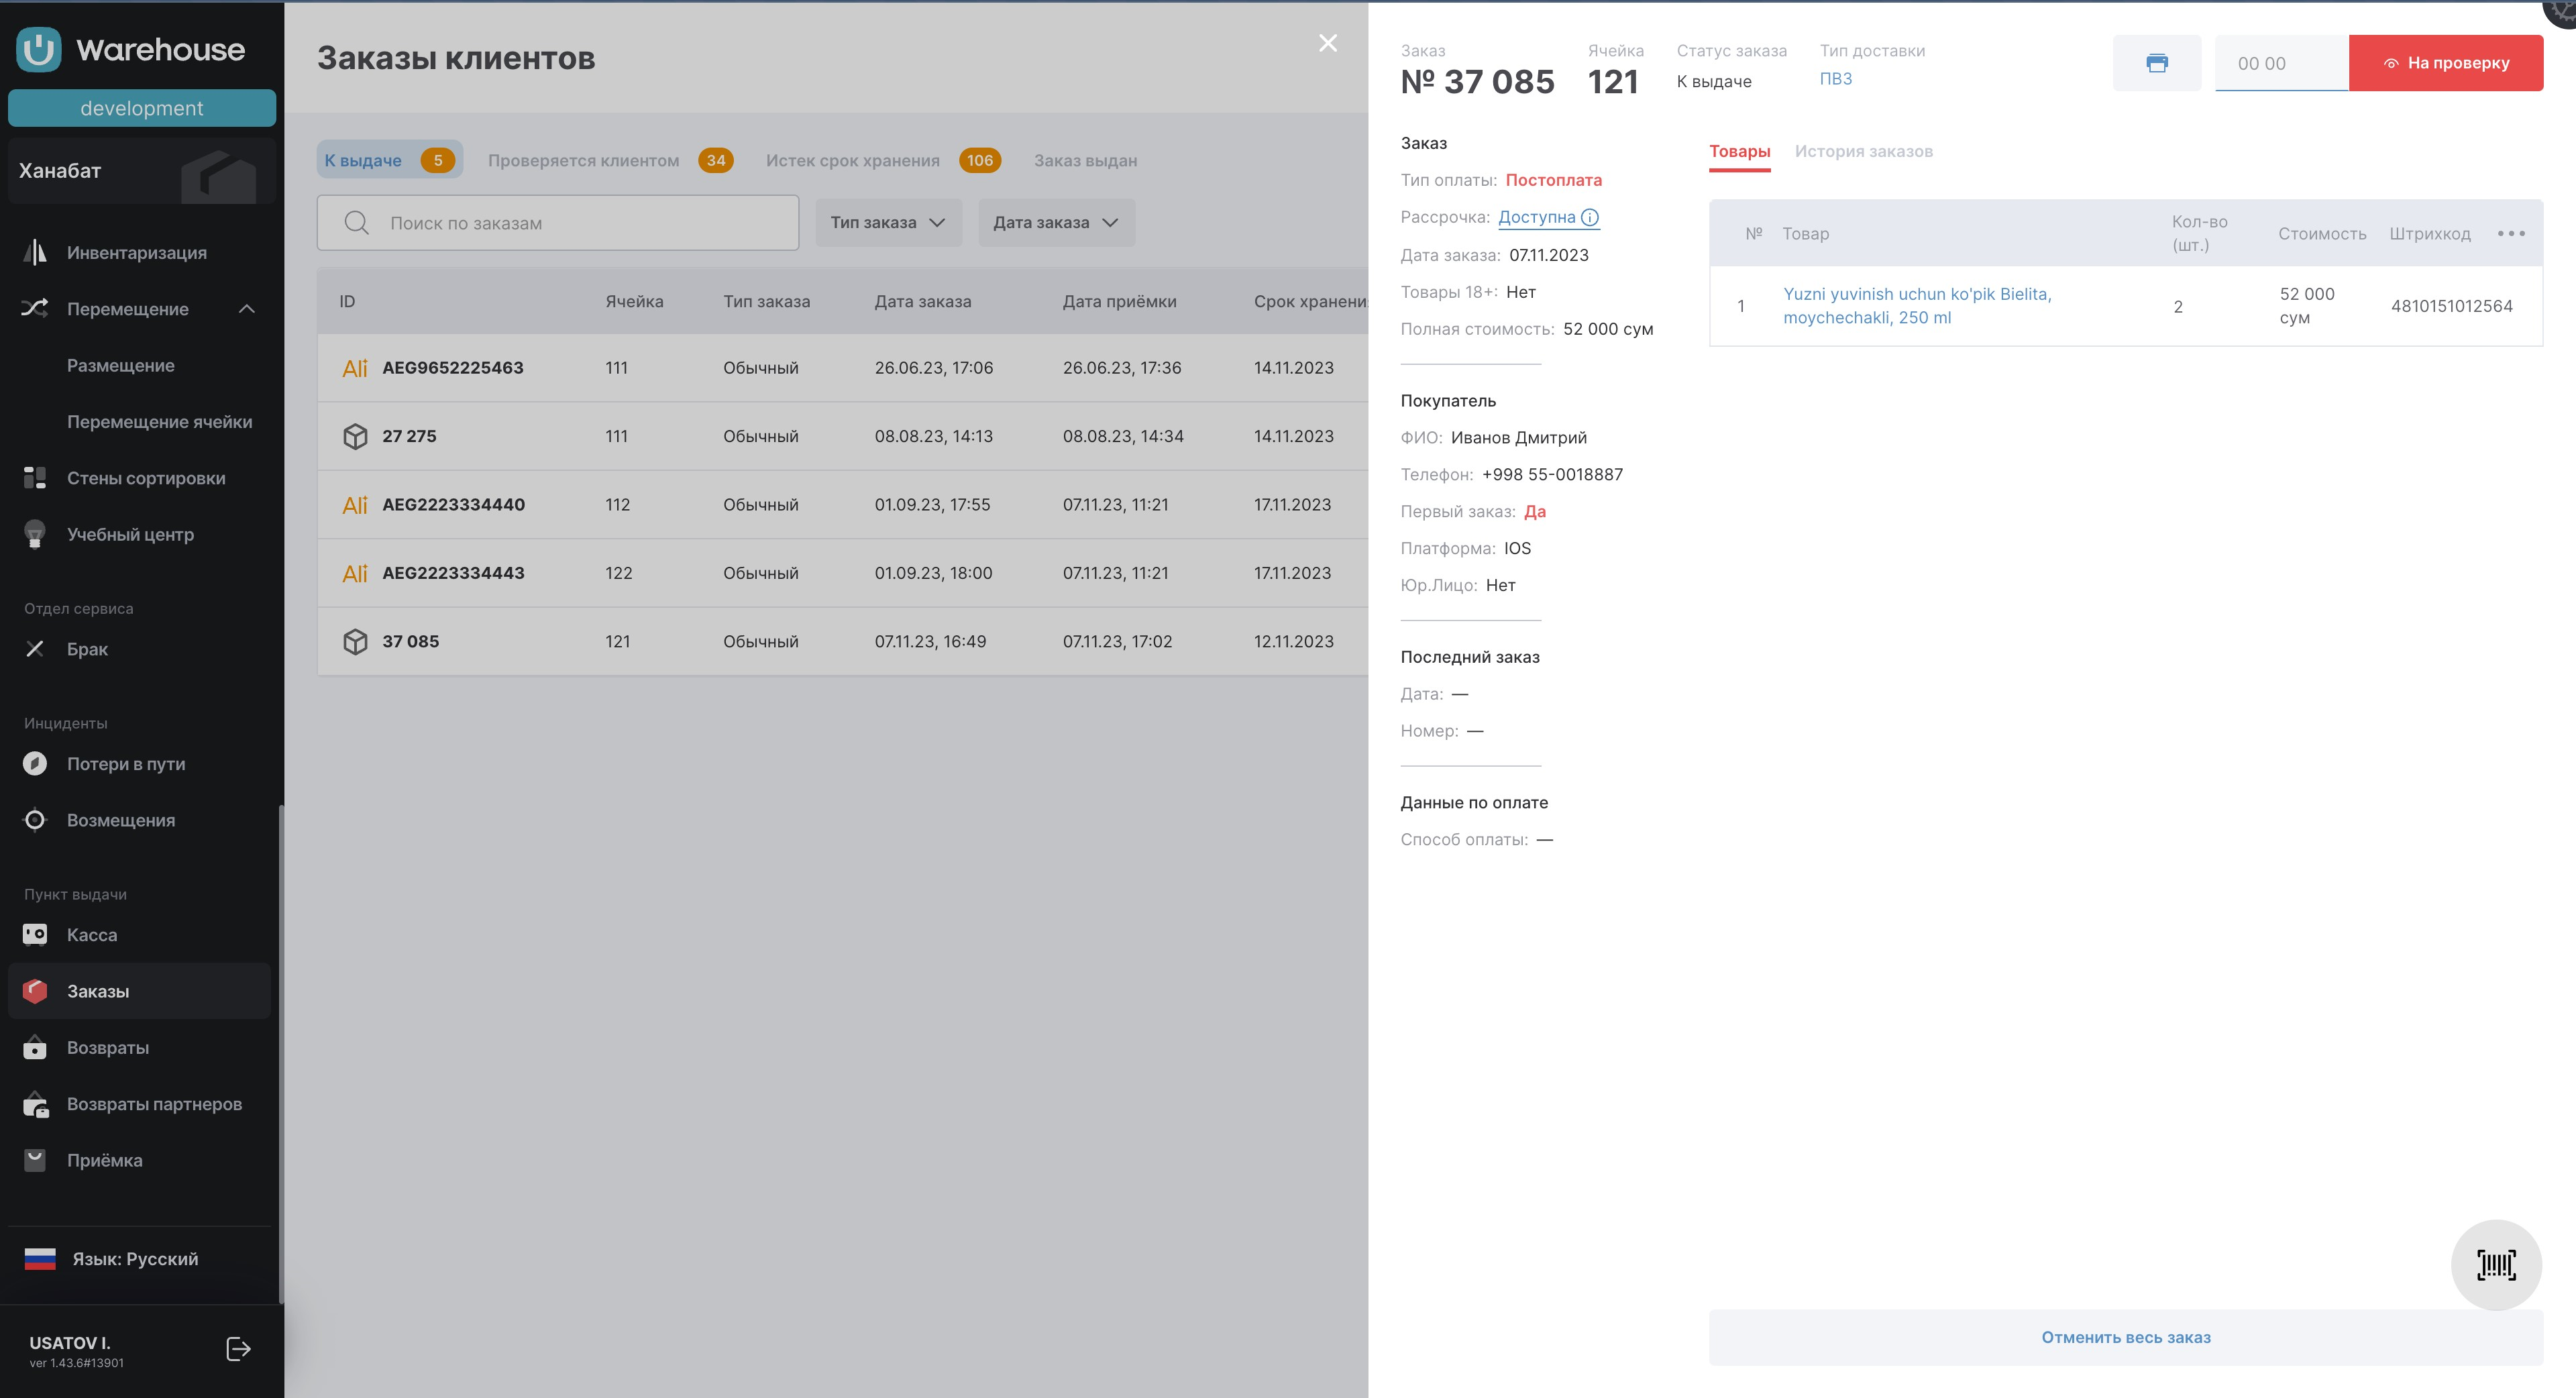2576x1398 pixels.
Task: Open the Дата заказа dropdown filter
Action: click(x=1055, y=222)
